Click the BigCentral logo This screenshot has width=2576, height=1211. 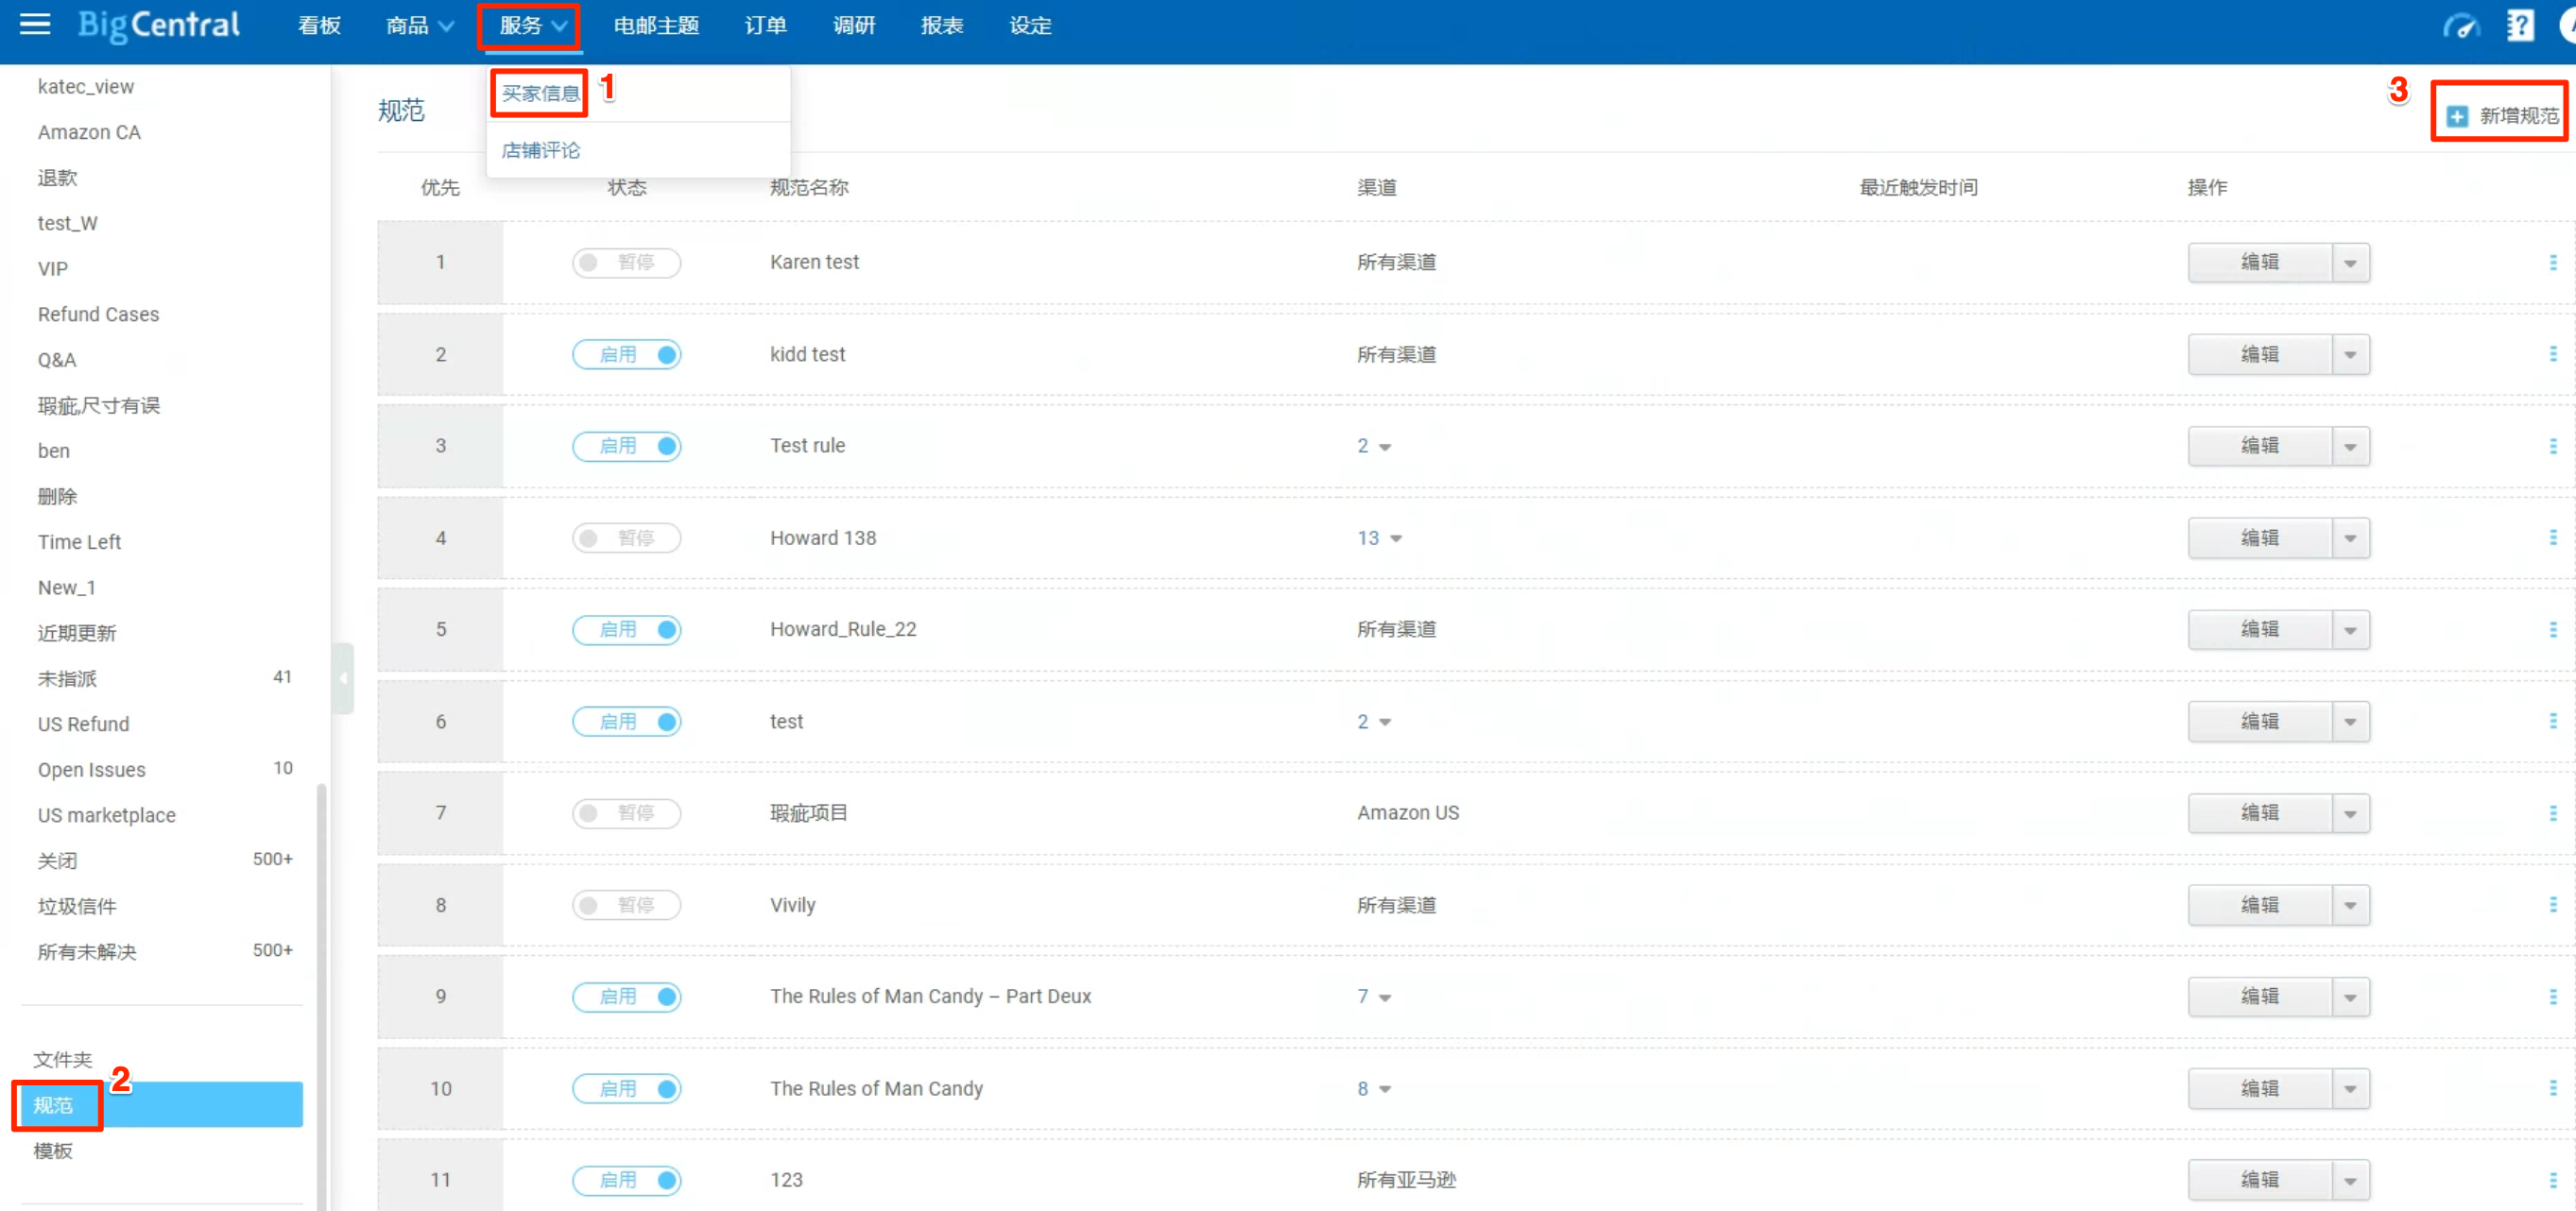[x=159, y=25]
